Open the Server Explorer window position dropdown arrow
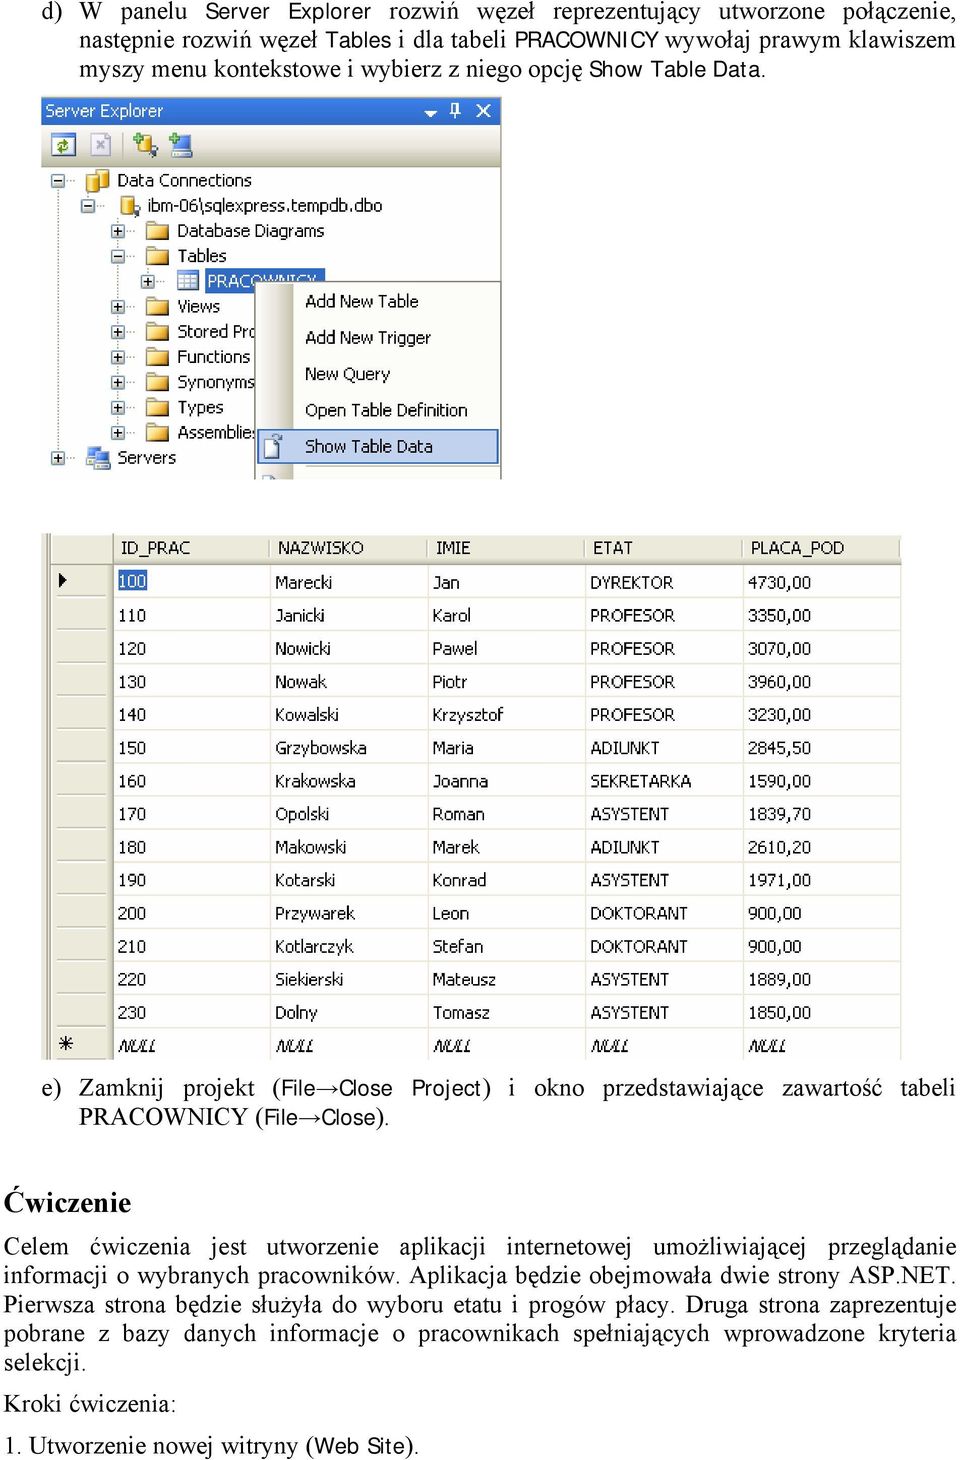The height and width of the screenshot is (1460, 960). pos(431,112)
